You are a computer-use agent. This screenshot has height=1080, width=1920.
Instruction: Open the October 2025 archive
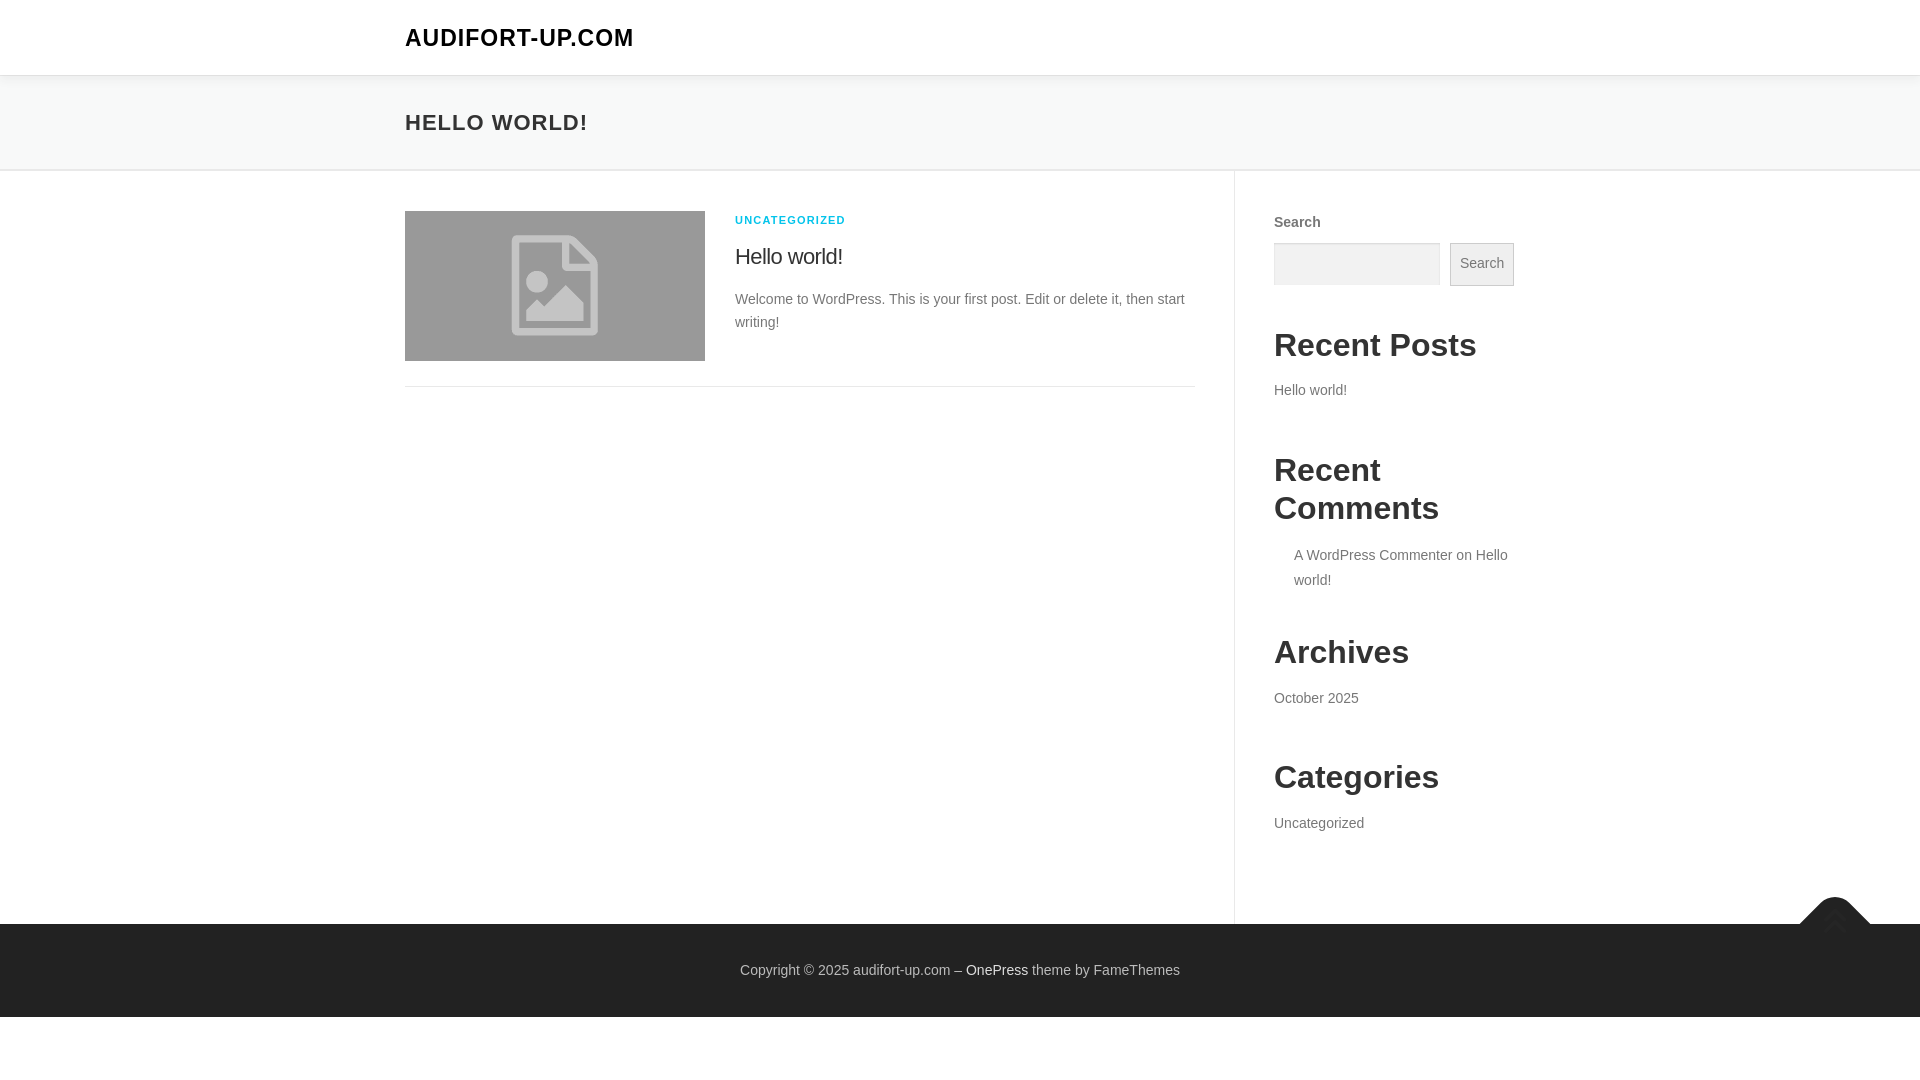[x=1316, y=698]
